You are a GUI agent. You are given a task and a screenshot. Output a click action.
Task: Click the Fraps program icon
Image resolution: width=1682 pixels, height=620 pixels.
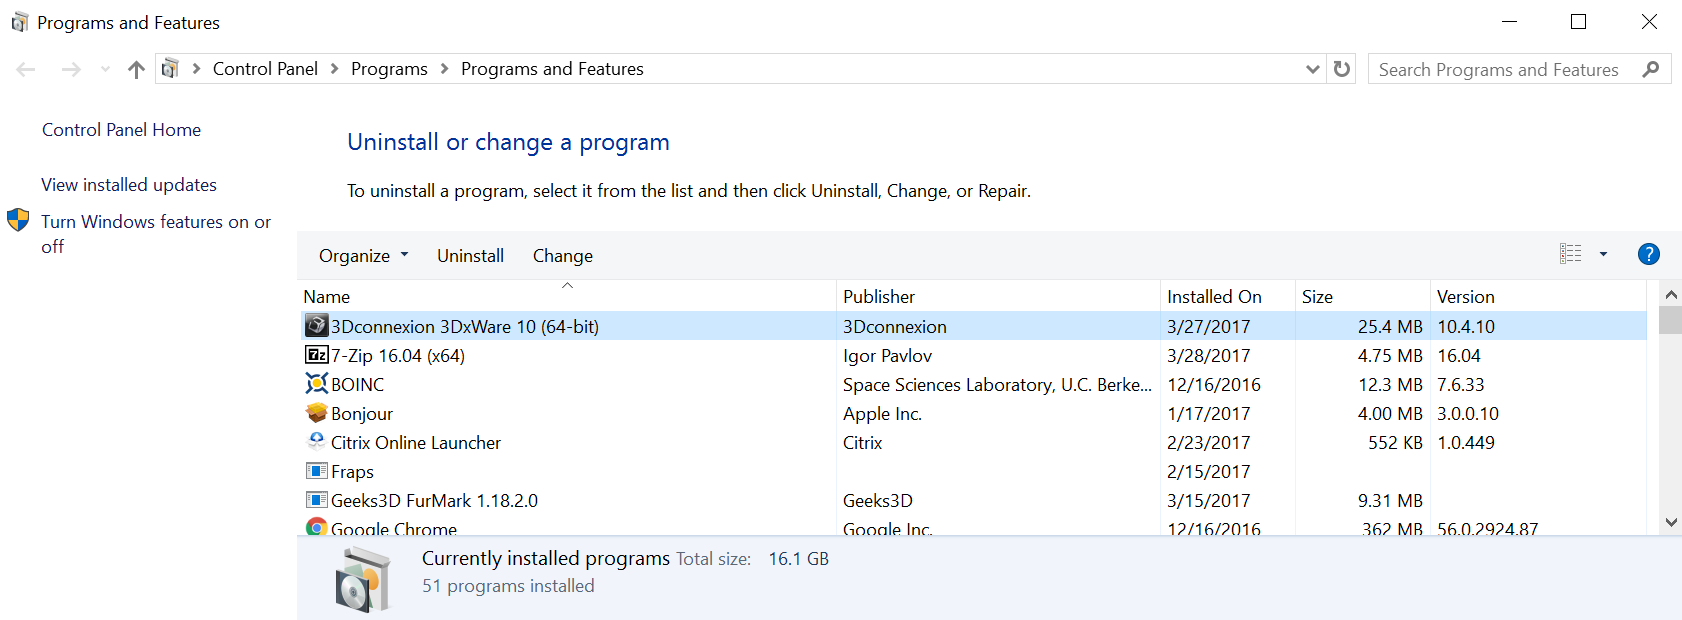[x=316, y=471]
